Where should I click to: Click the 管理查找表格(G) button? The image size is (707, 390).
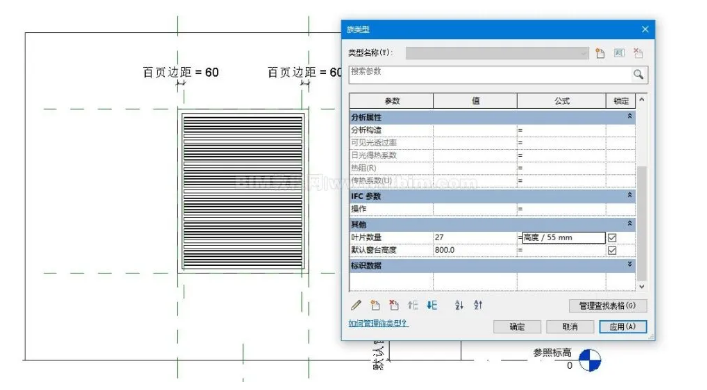(x=608, y=306)
